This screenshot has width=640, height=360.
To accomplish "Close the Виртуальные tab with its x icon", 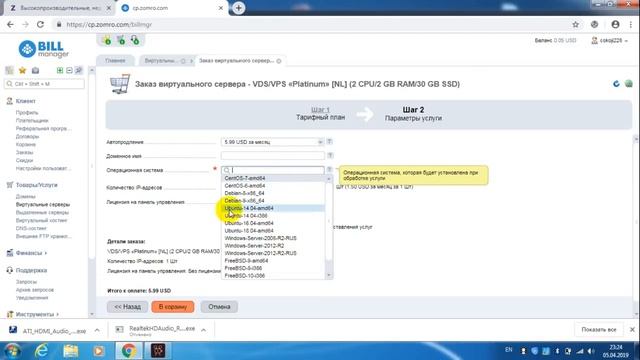I will click(183, 61).
